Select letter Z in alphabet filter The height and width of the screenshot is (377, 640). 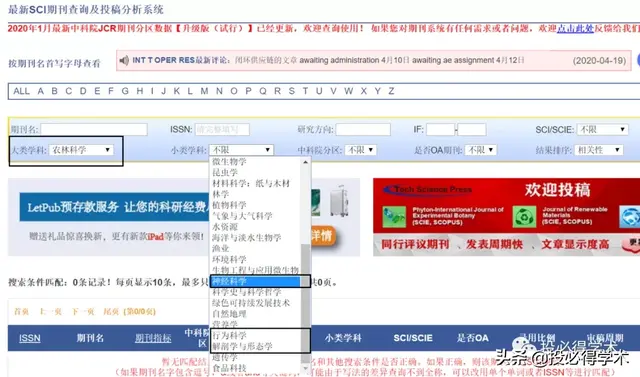[x=391, y=91]
